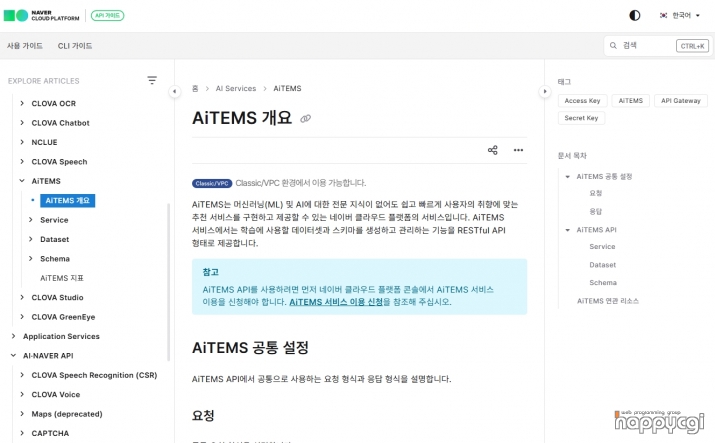Viewport: 715px width, 443px height.
Task: Open the AiTEMS 서비스 이용 신청 link
Action: pos(336,301)
